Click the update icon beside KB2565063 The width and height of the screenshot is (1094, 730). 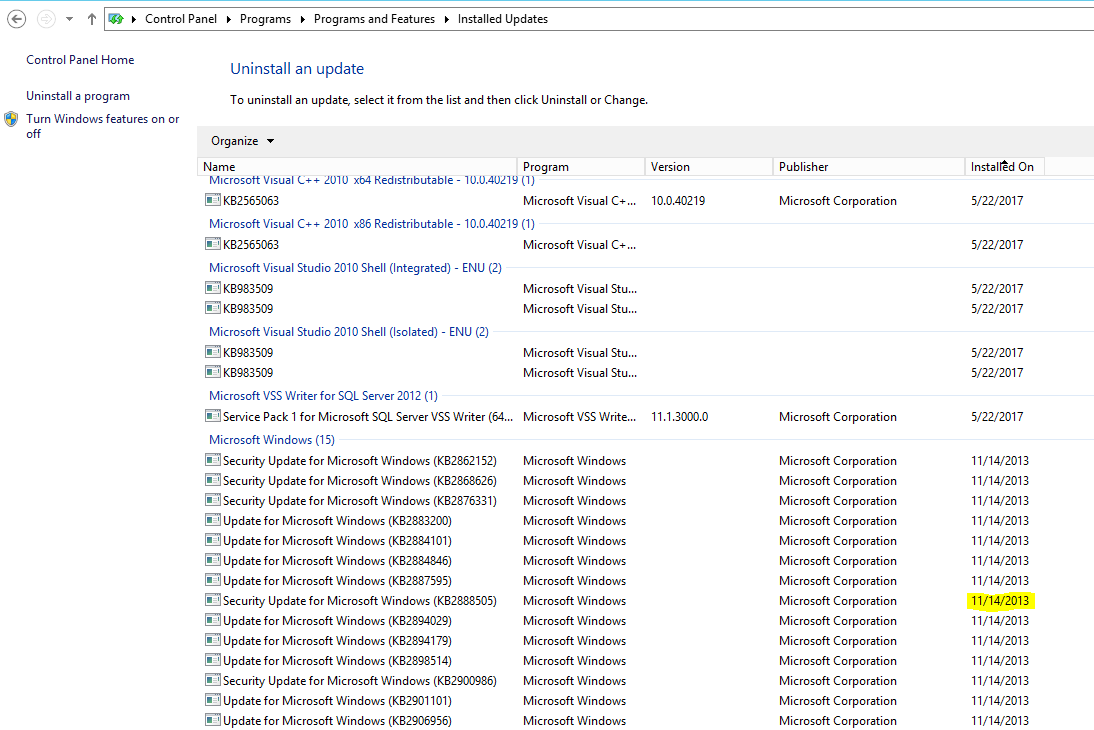click(x=212, y=200)
